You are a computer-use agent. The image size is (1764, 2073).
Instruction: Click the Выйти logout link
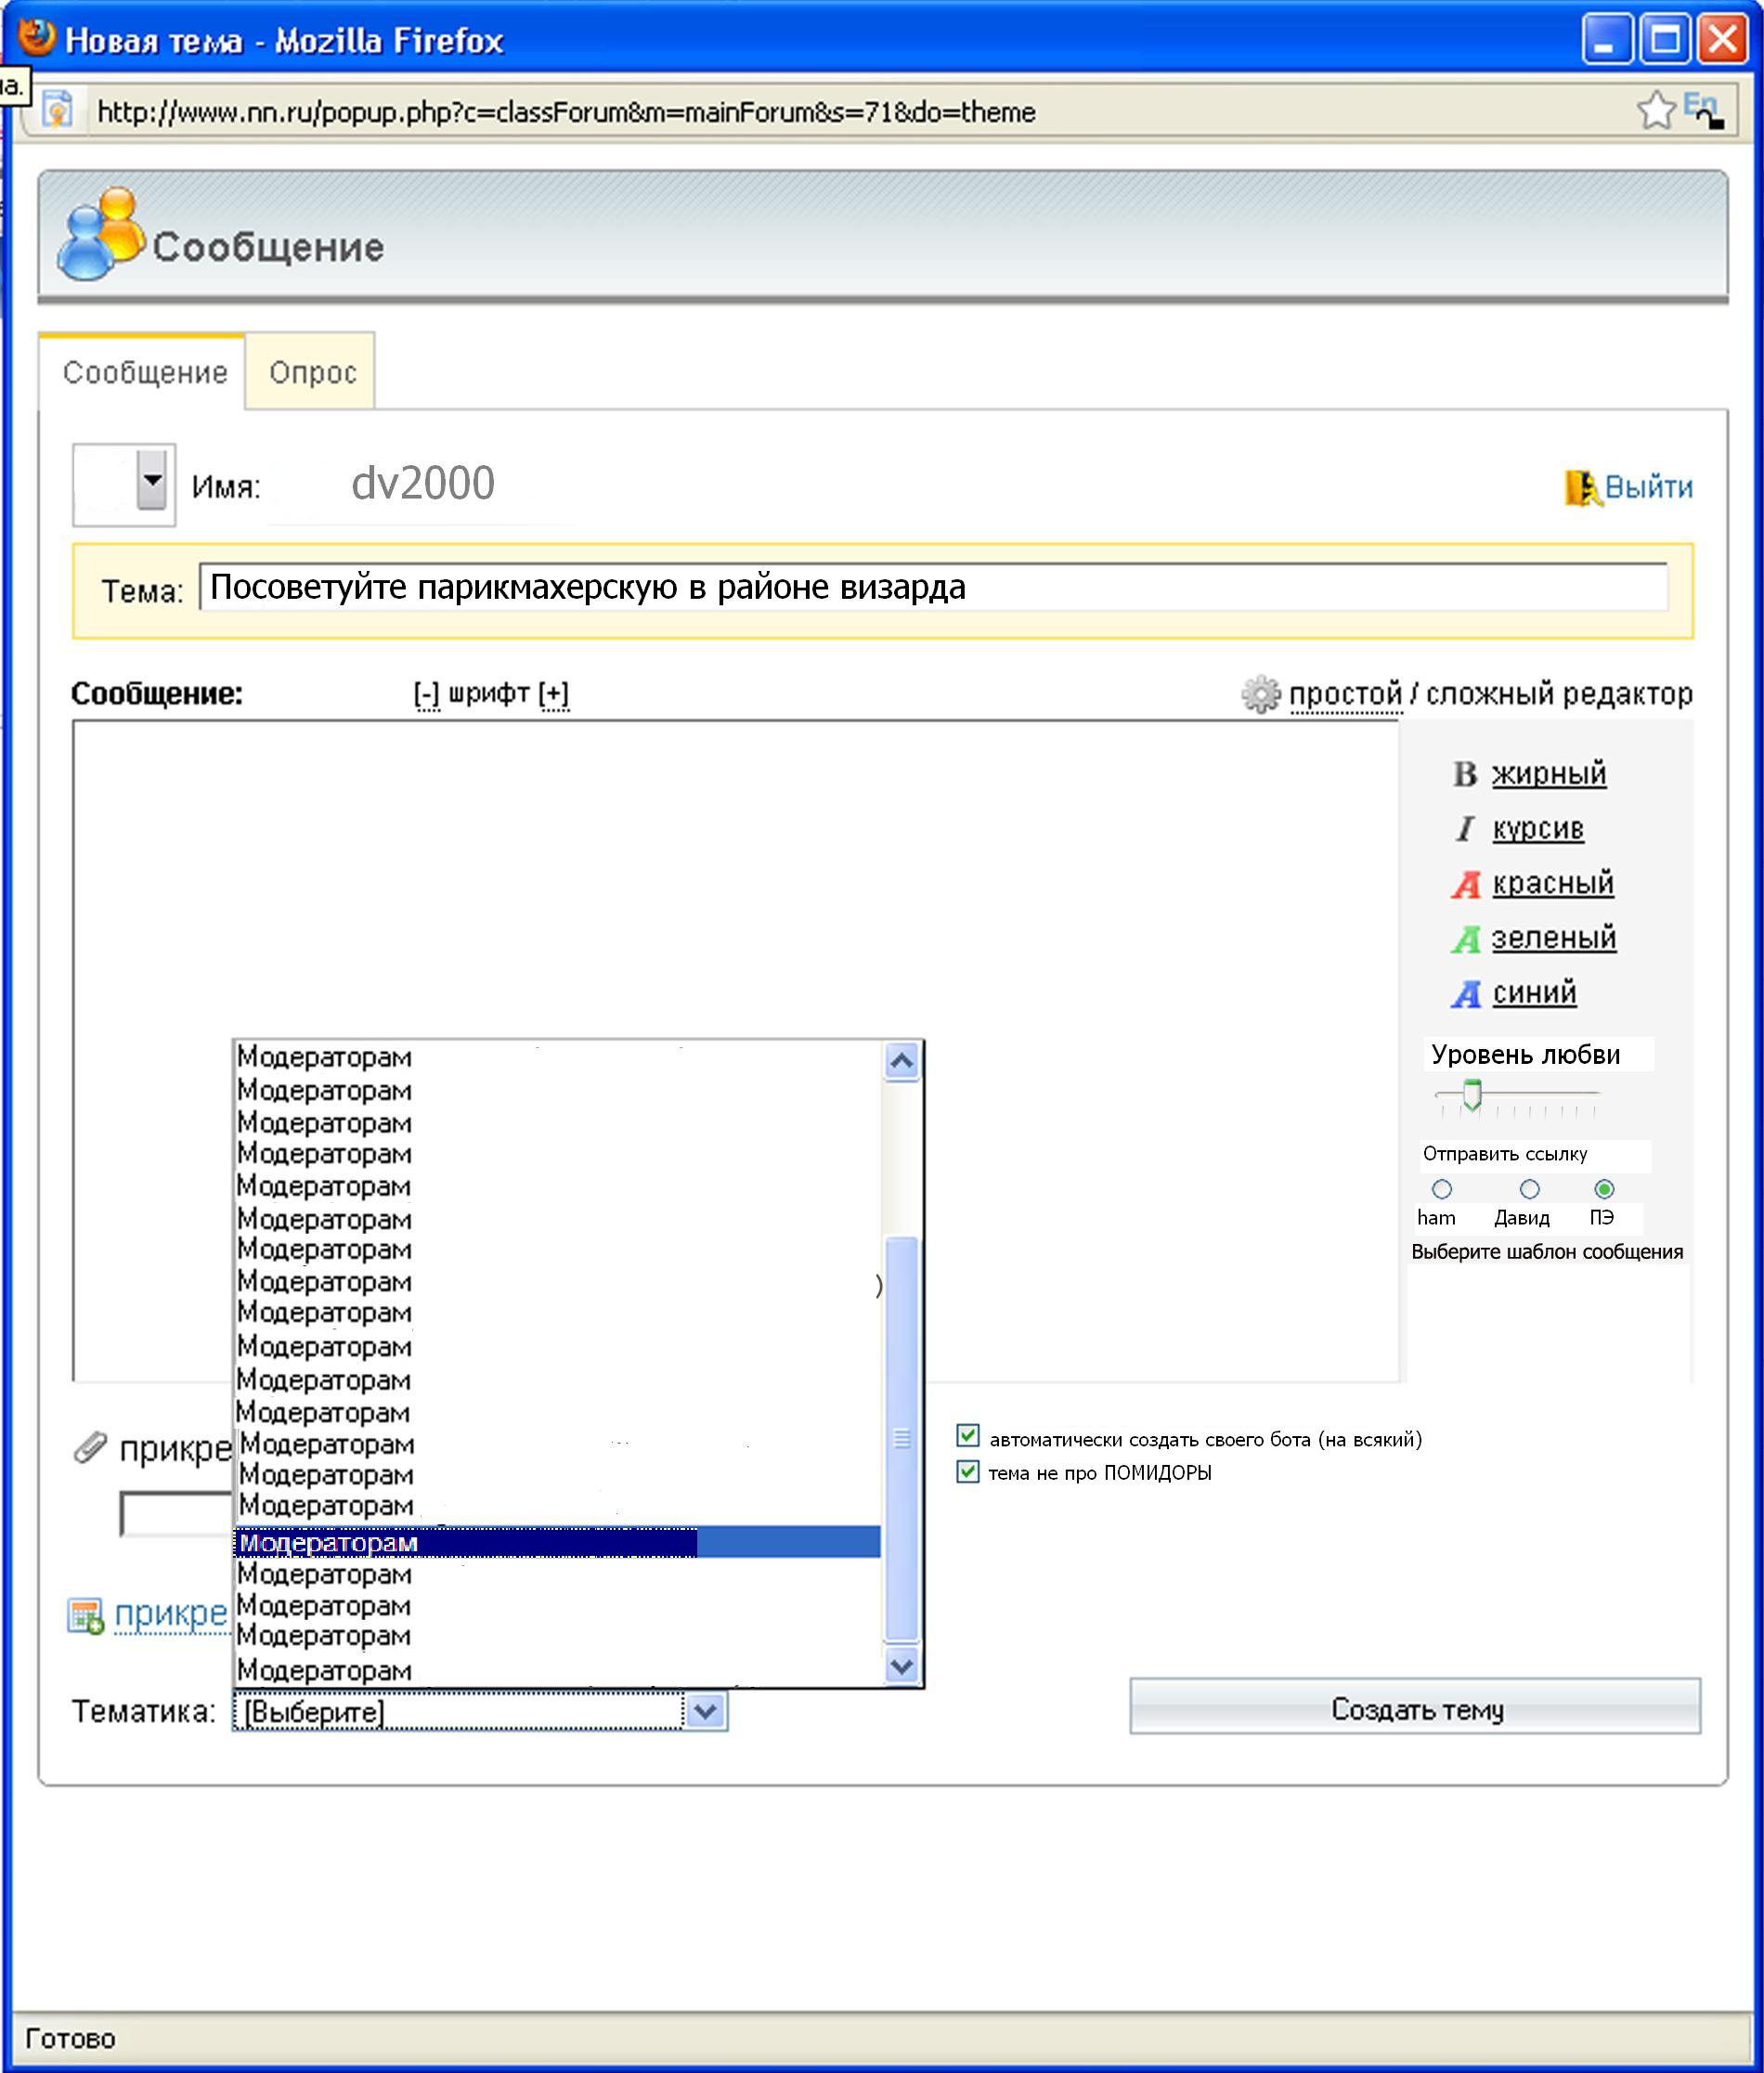pos(1648,487)
